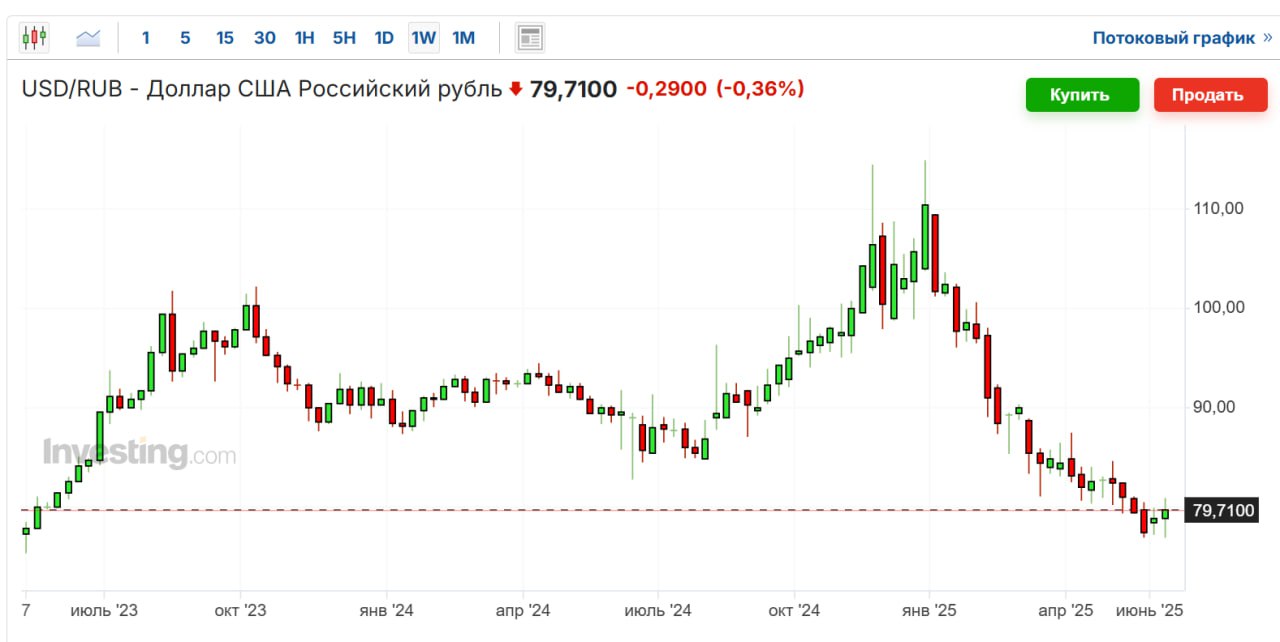Click the red down arrow price indicator
1280x642 pixels.
(516, 89)
